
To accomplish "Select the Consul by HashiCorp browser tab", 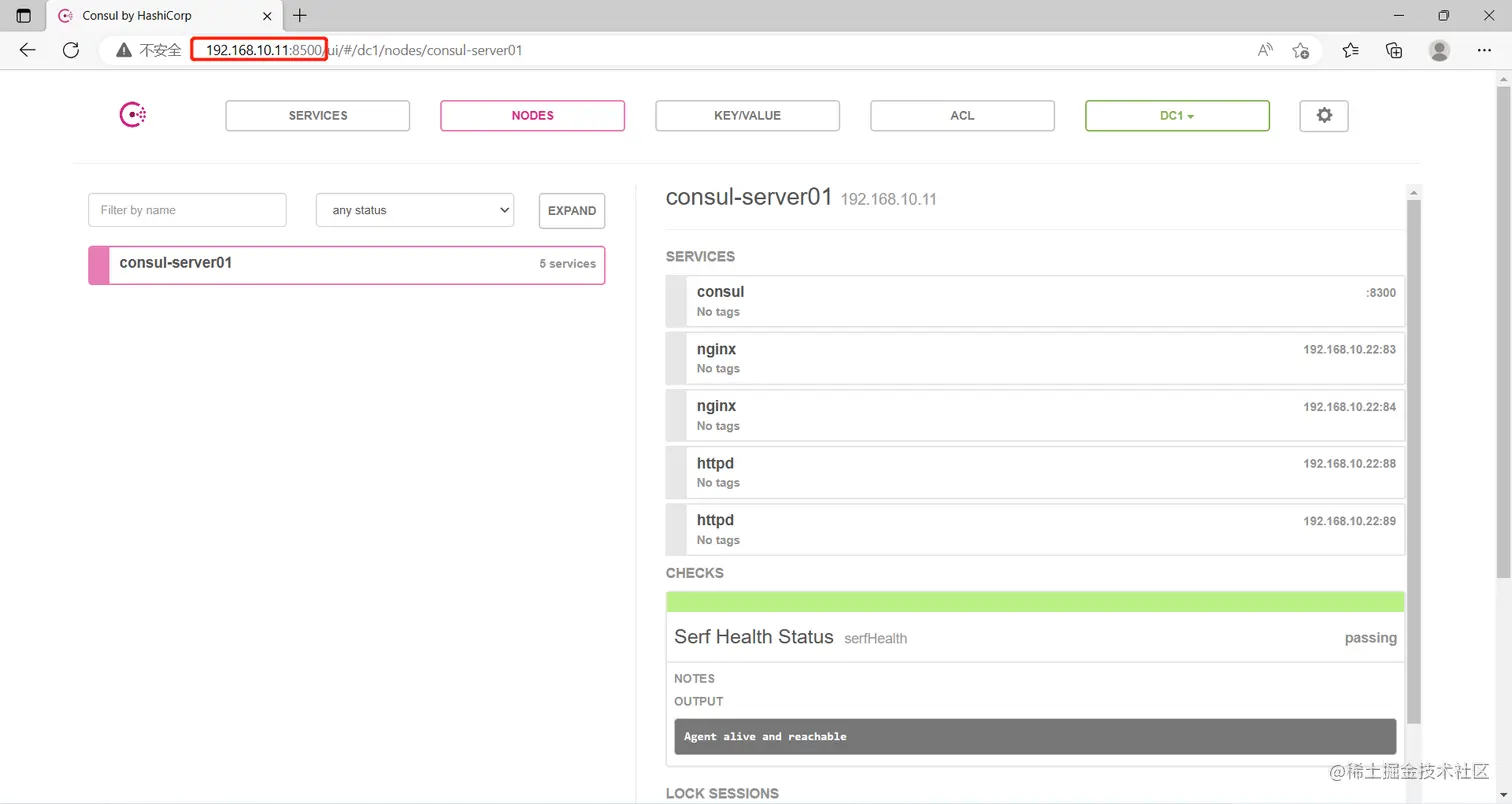I will (165, 16).
